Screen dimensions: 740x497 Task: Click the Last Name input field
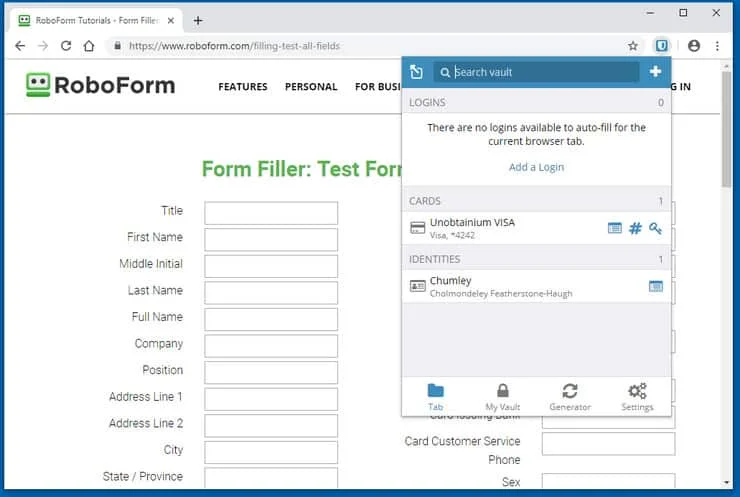(x=271, y=293)
